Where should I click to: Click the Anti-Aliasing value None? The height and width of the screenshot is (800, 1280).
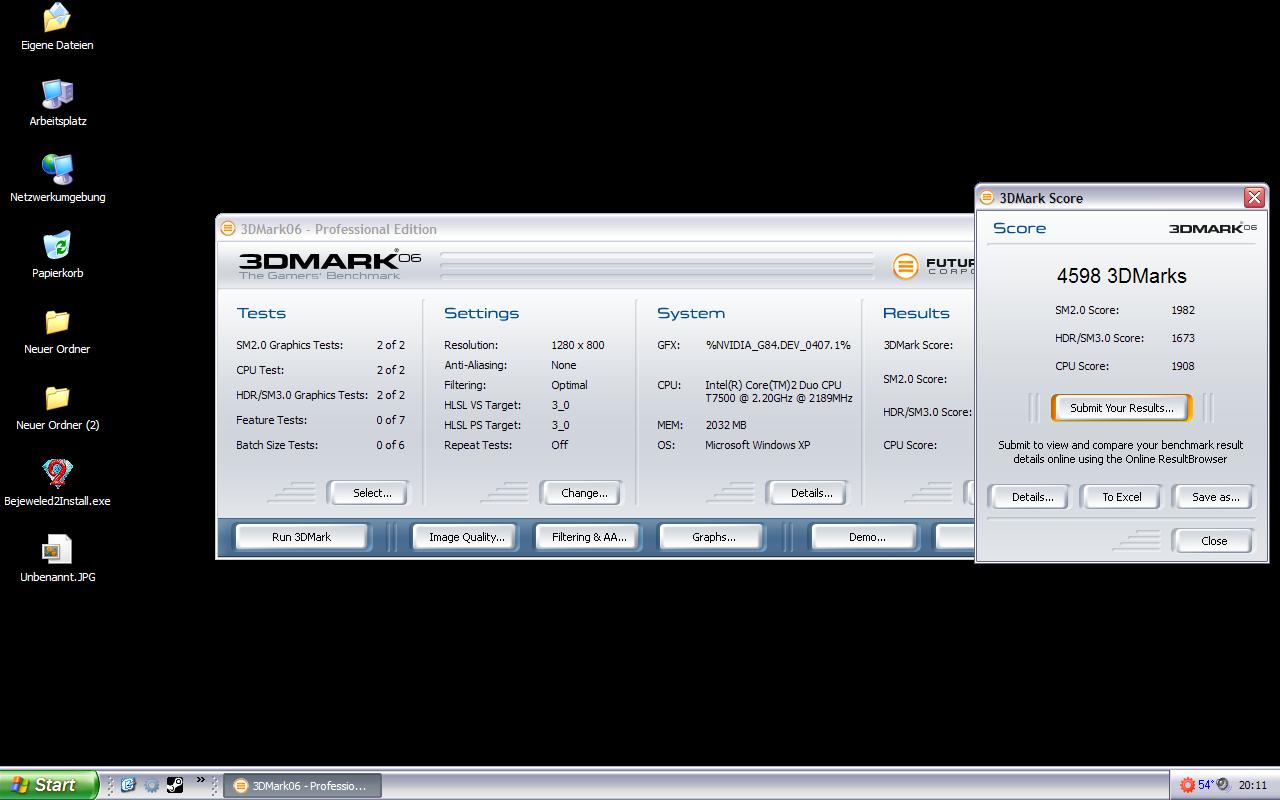tap(563, 365)
